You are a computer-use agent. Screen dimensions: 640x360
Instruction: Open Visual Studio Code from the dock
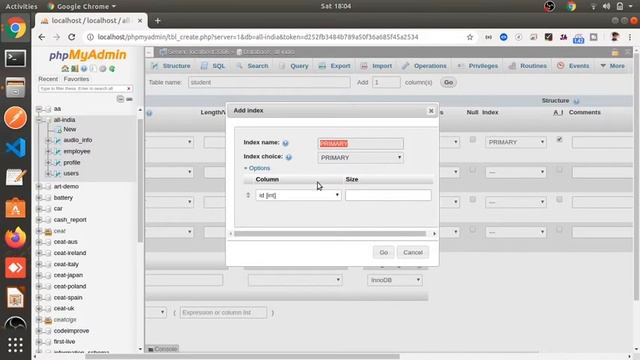16,148
